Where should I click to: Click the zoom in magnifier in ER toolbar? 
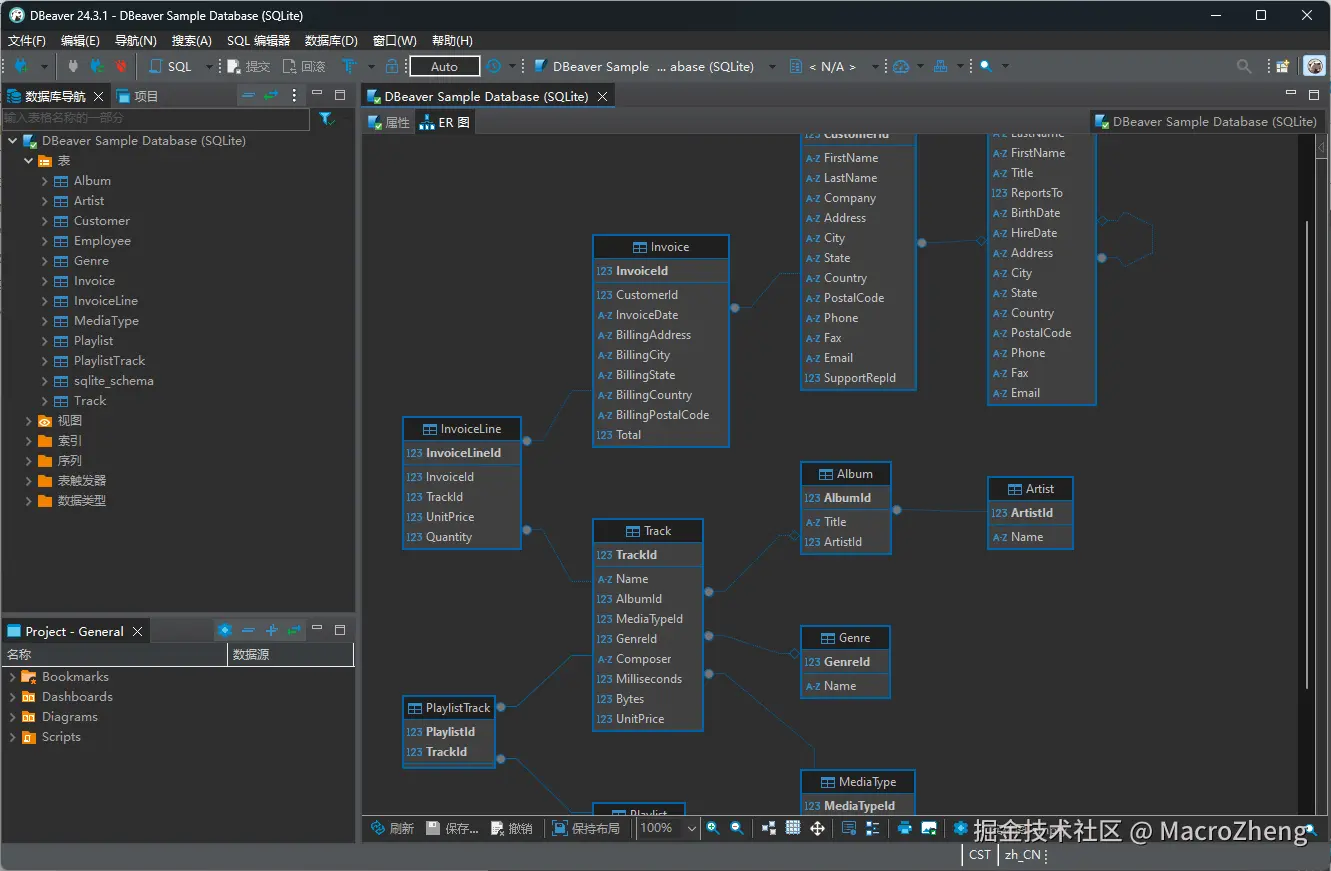713,828
